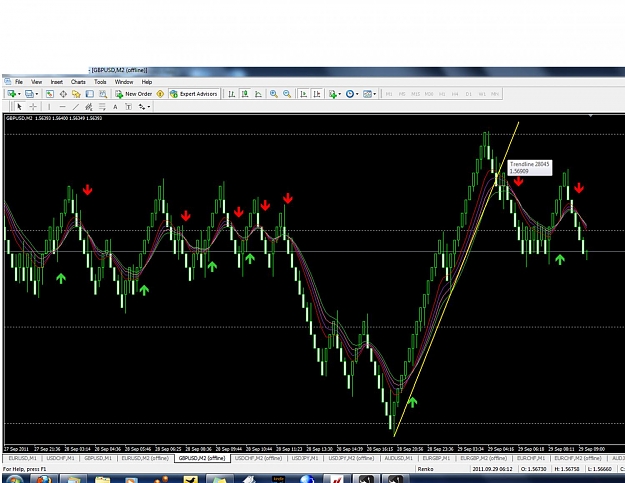Click the New Chart toolbar icon
Screen dimensions: 625x483
[x=11, y=94]
